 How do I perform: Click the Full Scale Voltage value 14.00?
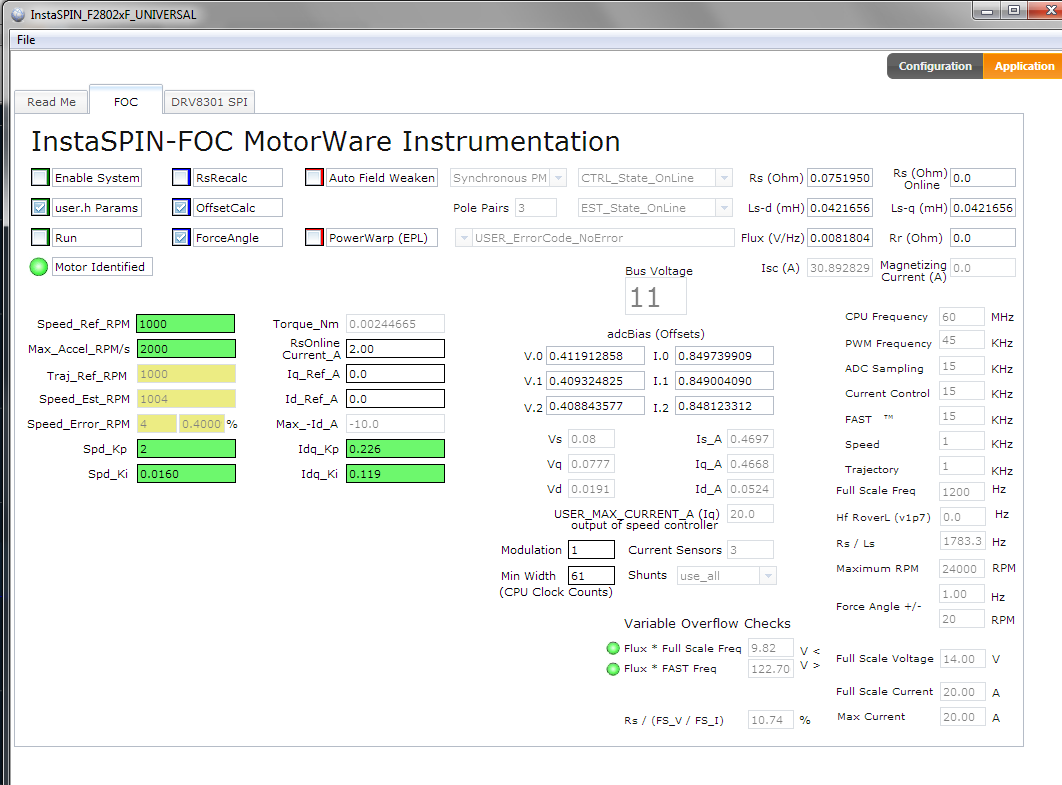coord(962,659)
